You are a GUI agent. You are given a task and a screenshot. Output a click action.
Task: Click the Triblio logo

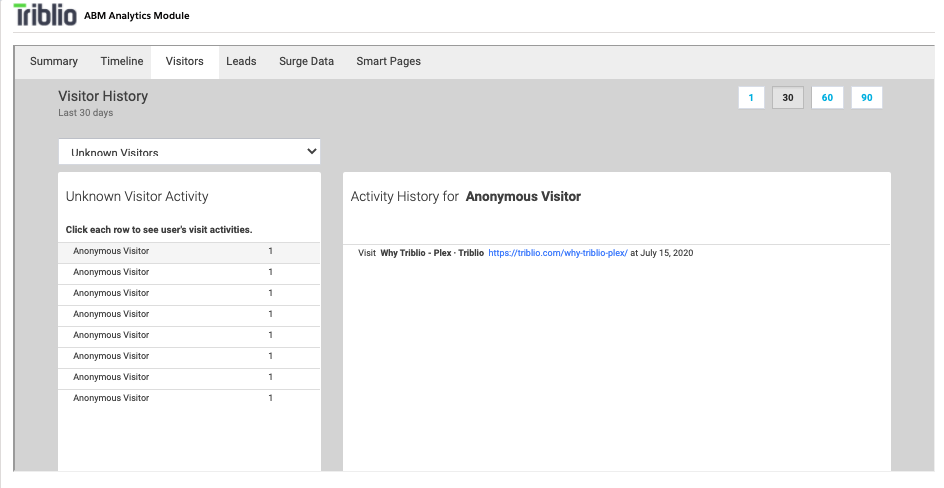coord(45,14)
